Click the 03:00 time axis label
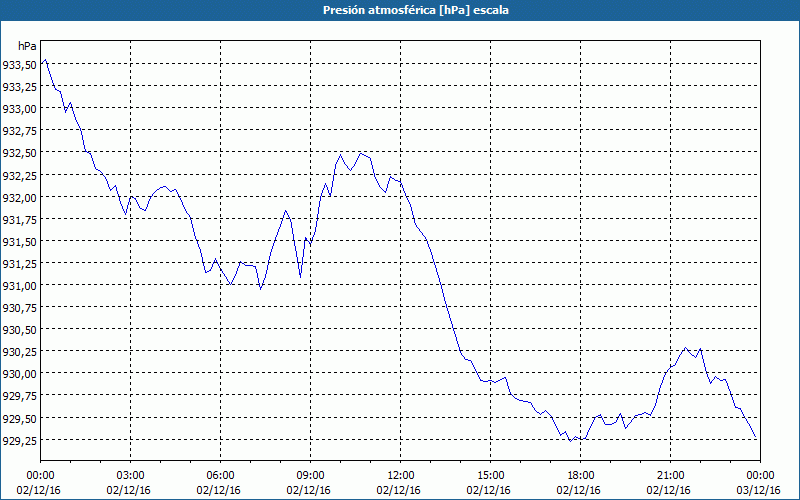The width and height of the screenshot is (800, 500). 131,476
